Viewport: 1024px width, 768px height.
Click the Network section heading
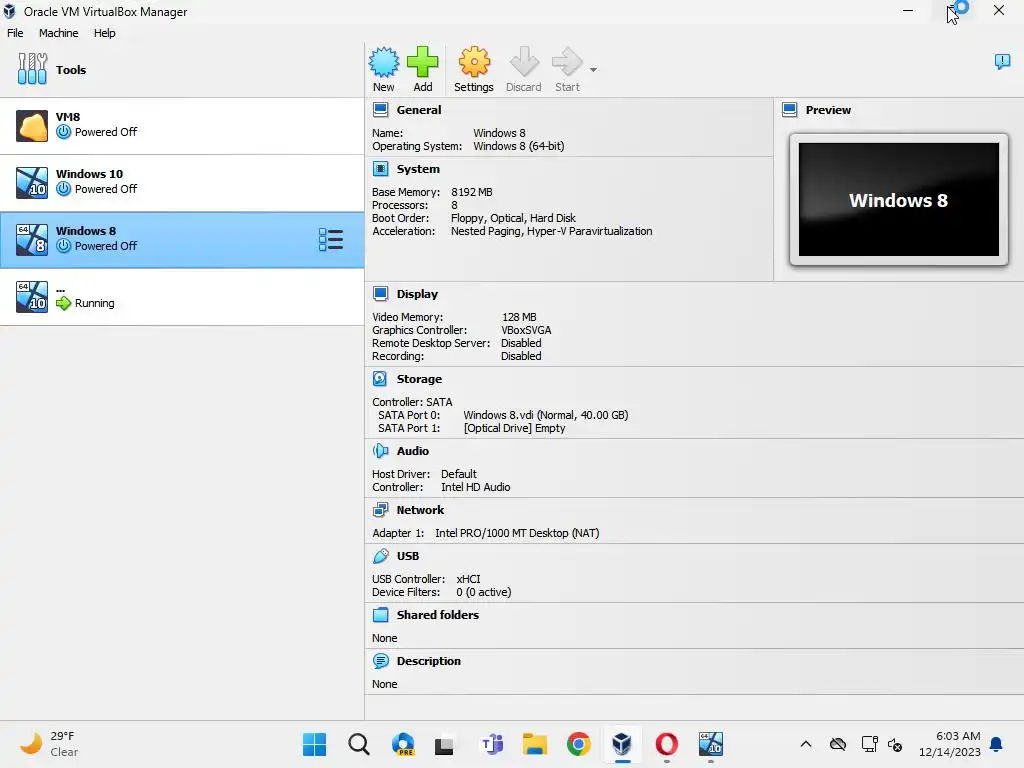coord(420,510)
